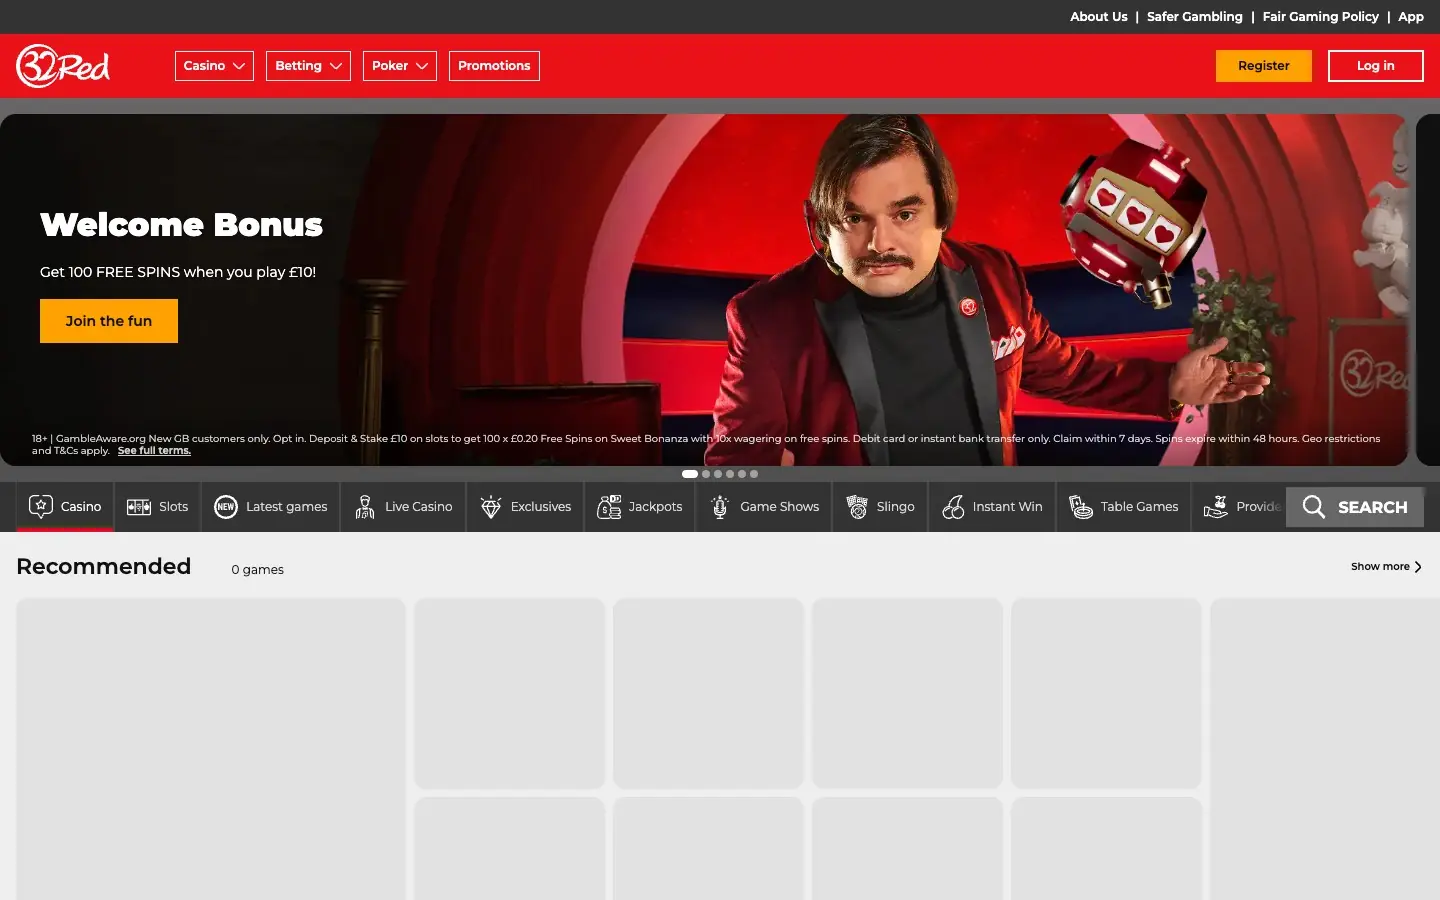Open the Fair Gaming Policy link
Image resolution: width=1440 pixels, height=900 pixels.
pos(1320,17)
